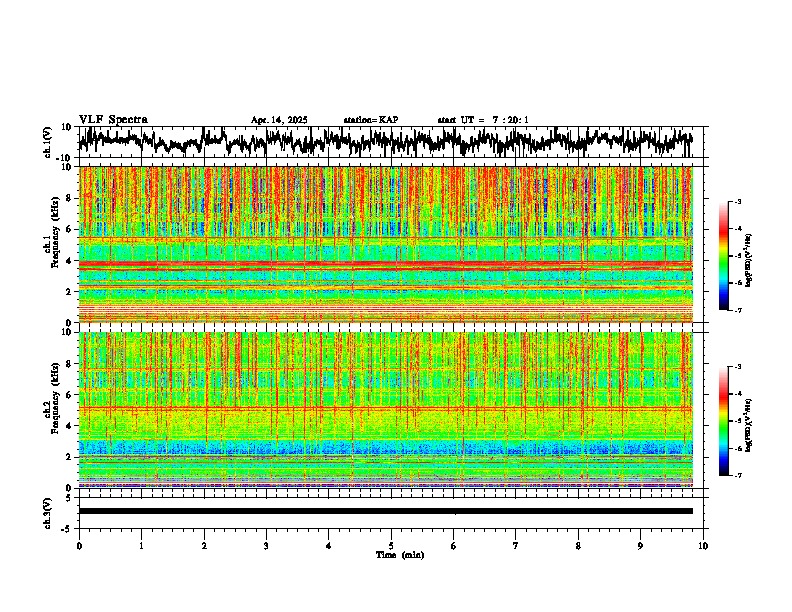Click the "ch.1(V)" waveform axis label
This screenshot has height=612, width=792.
pos(48,142)
